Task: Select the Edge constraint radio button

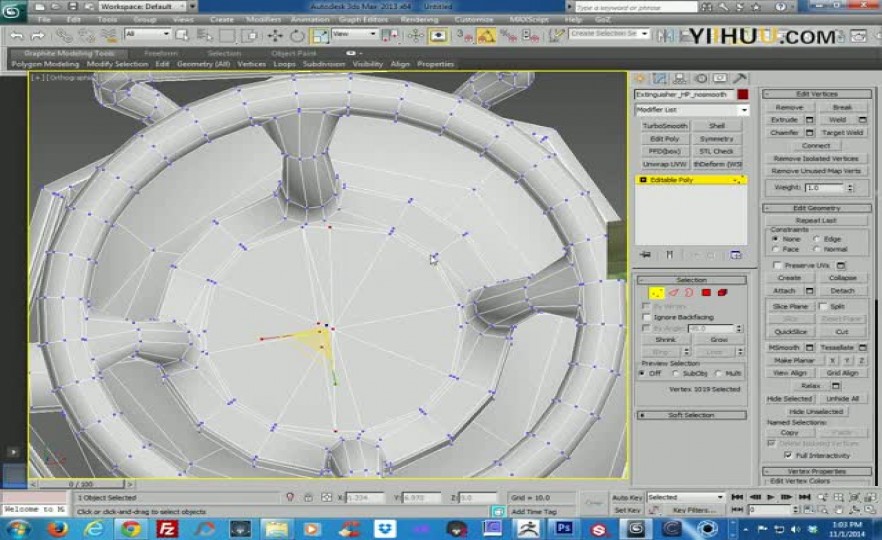Action: pyautogui.click(x=817, y=239)
